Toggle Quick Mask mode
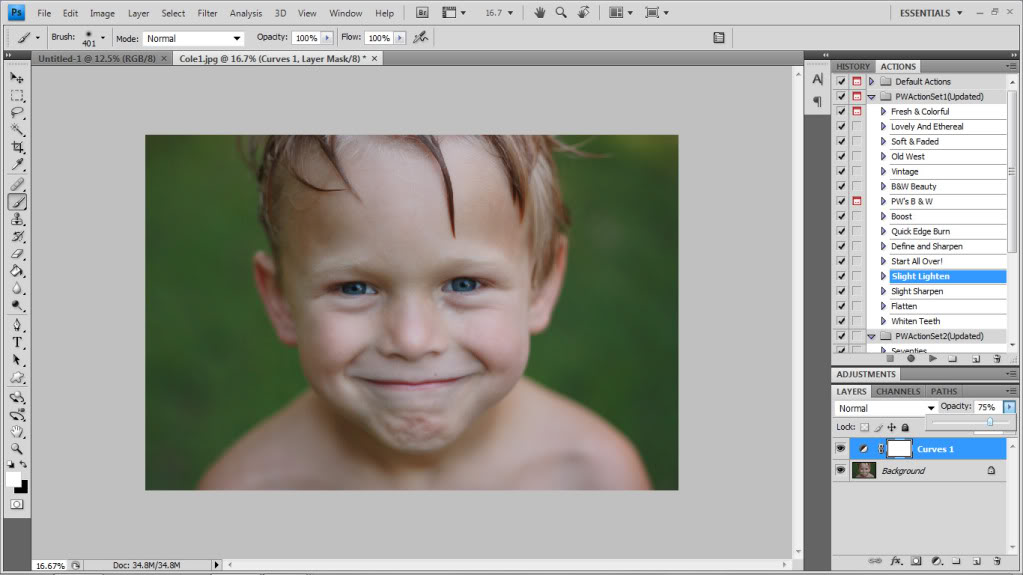This screenshot has height=575, width=1023. pos(17,505)
